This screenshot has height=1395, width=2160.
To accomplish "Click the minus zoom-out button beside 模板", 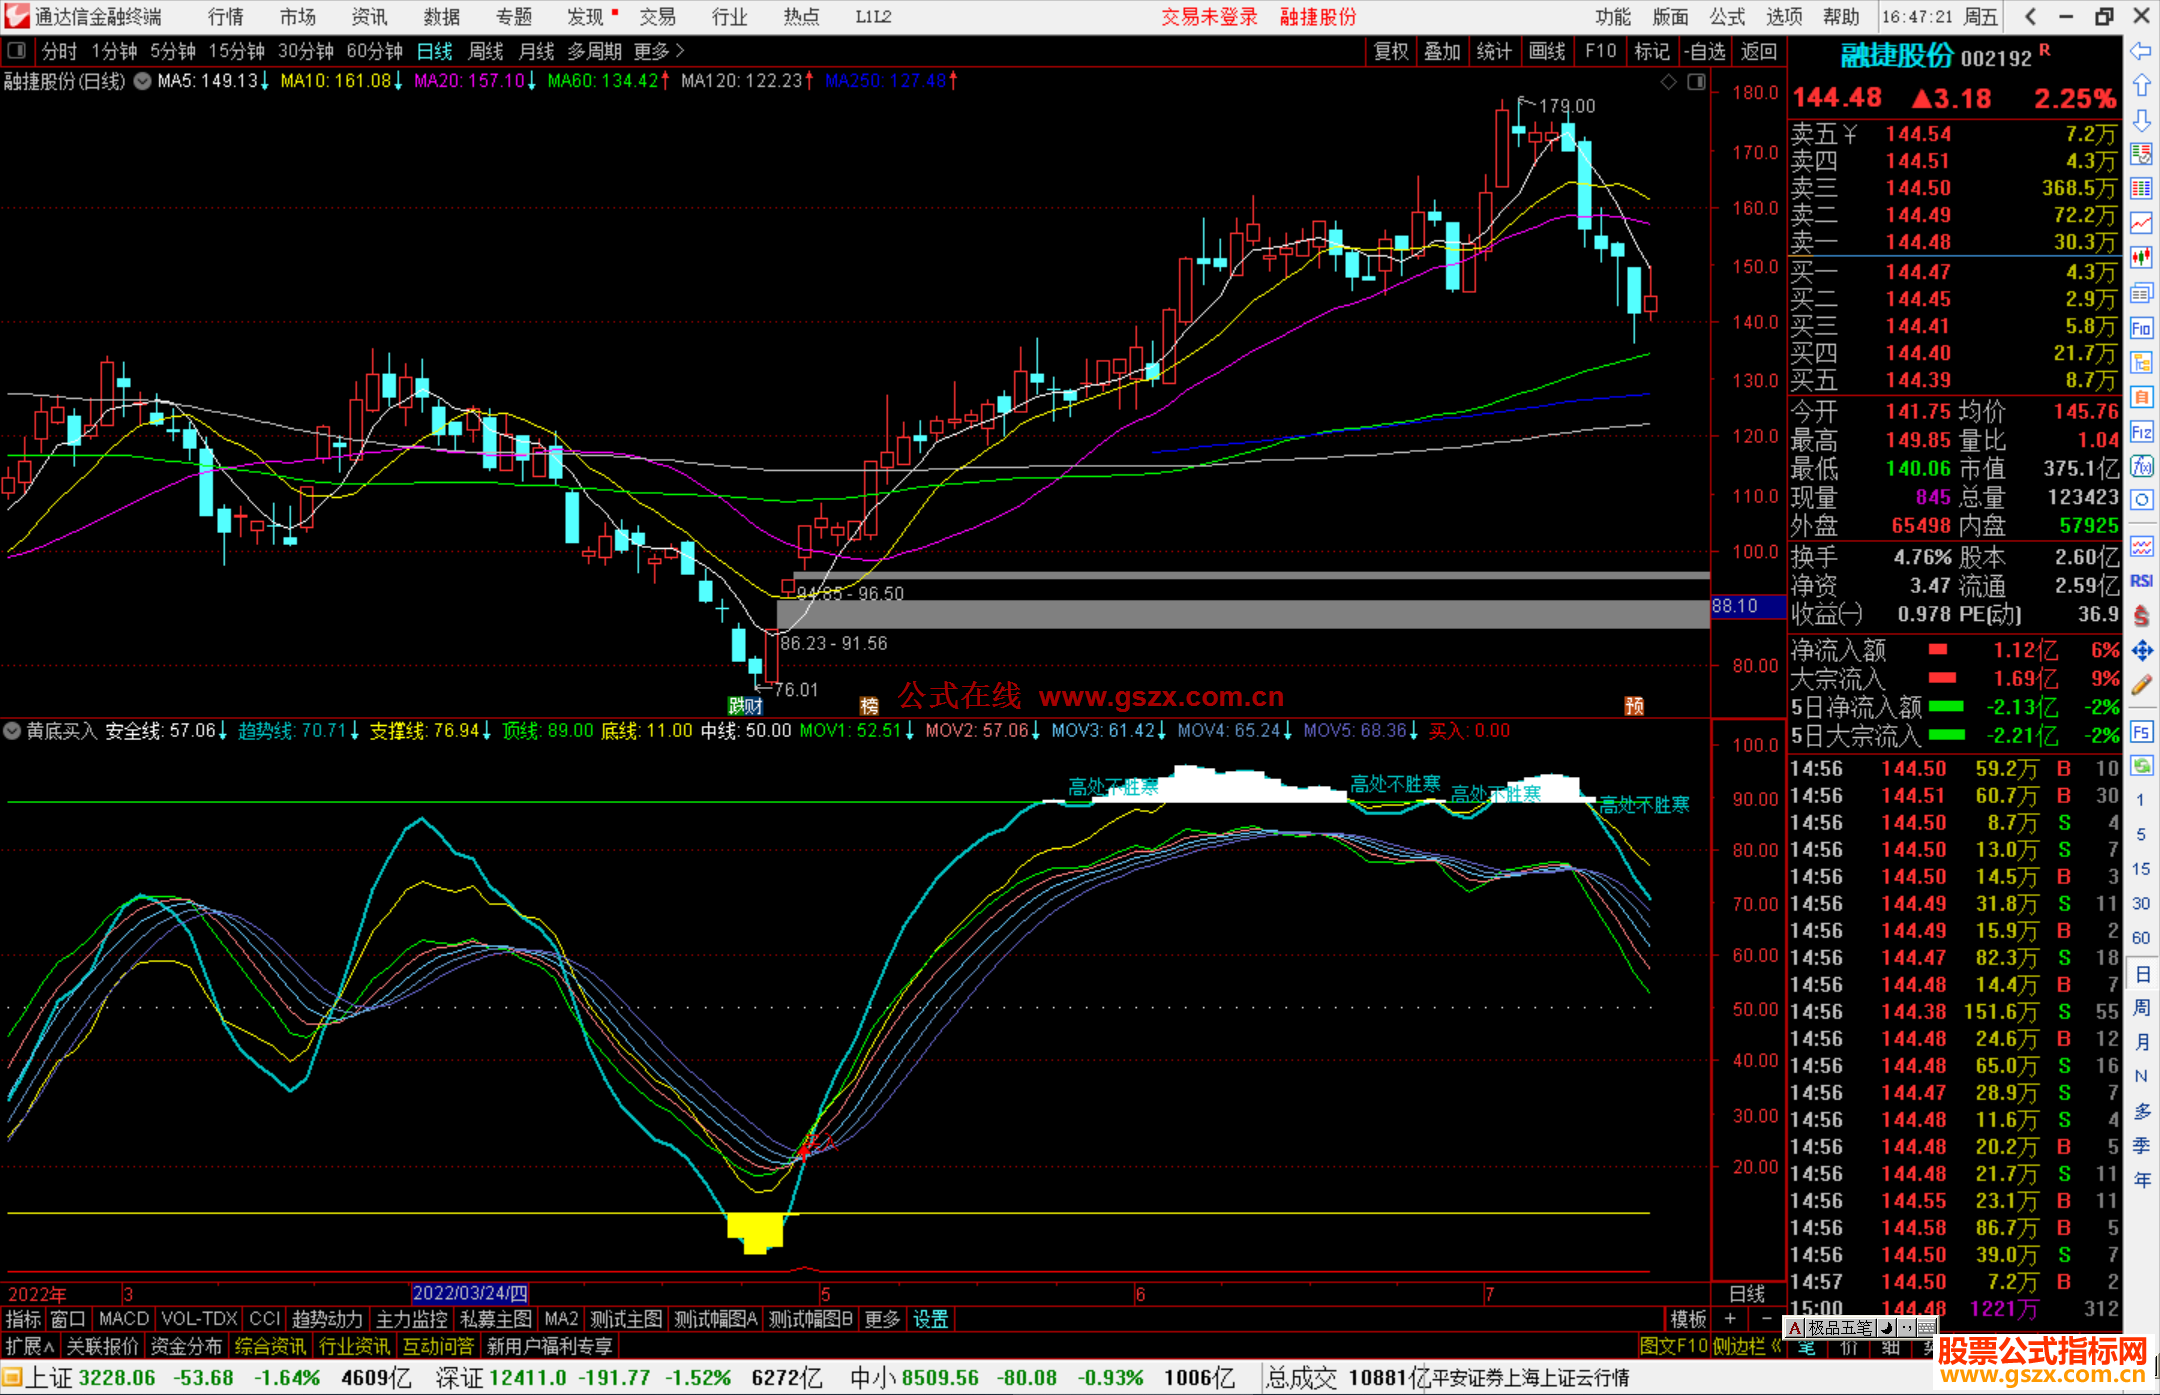I will click(x=1766, y=1319).
